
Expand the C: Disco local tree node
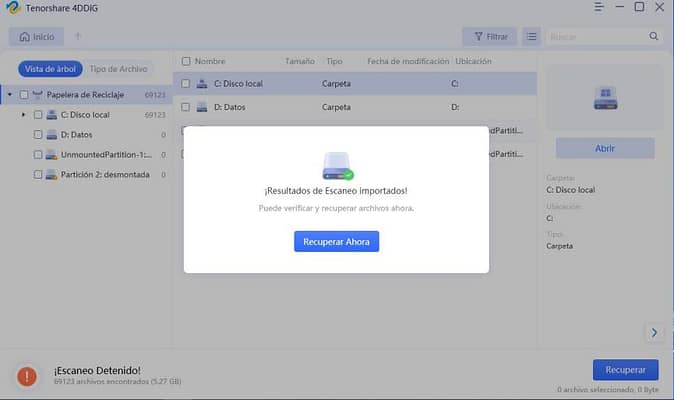(24, 115)
